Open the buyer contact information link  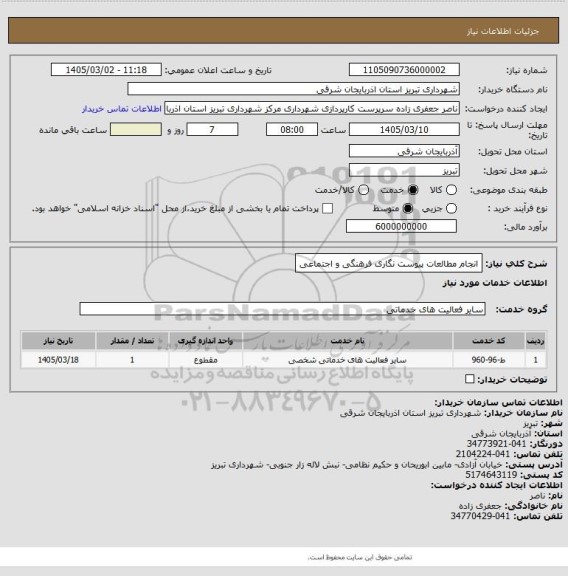122,109
